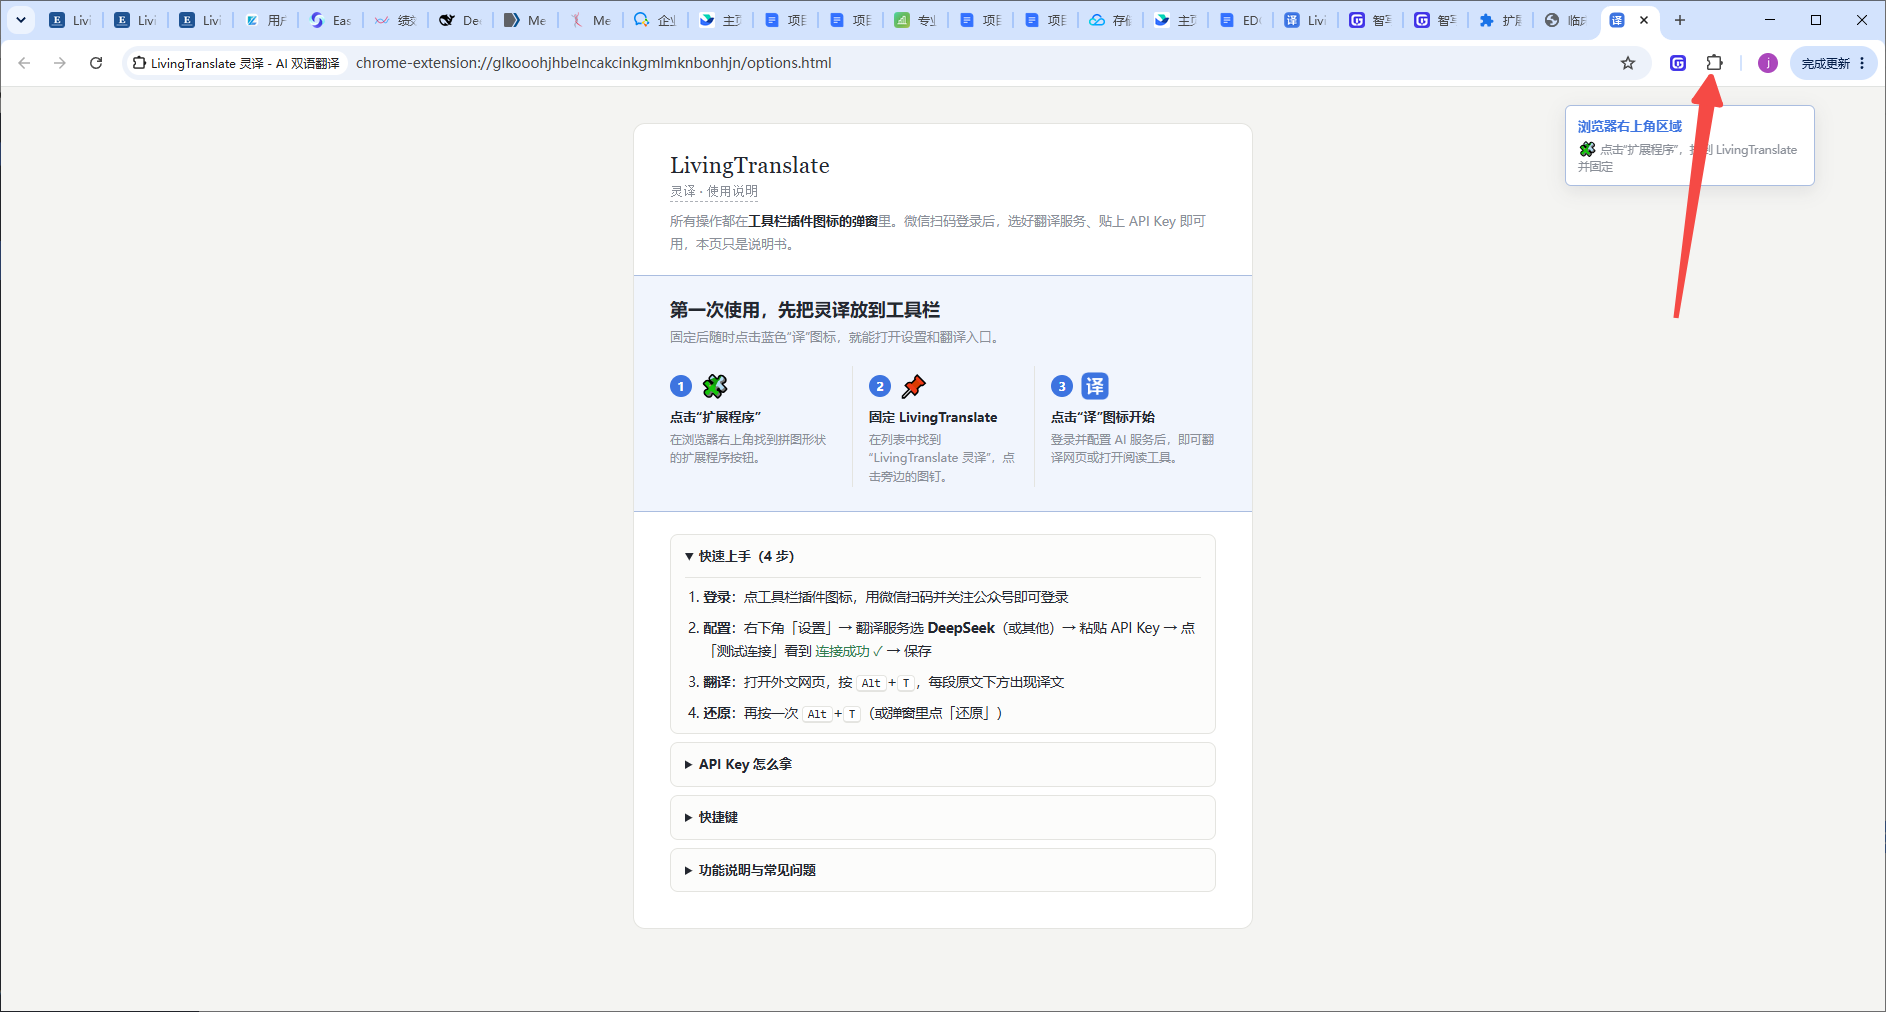Open the tab search dropdown chevron
Screen dimensions: 1886x1012
pyautogui.click(x=20, y=20)
